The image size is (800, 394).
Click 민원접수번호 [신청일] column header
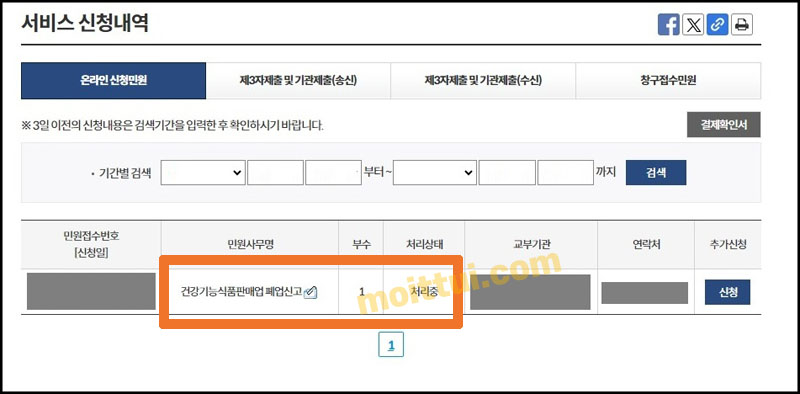click(x=91, y=244)
